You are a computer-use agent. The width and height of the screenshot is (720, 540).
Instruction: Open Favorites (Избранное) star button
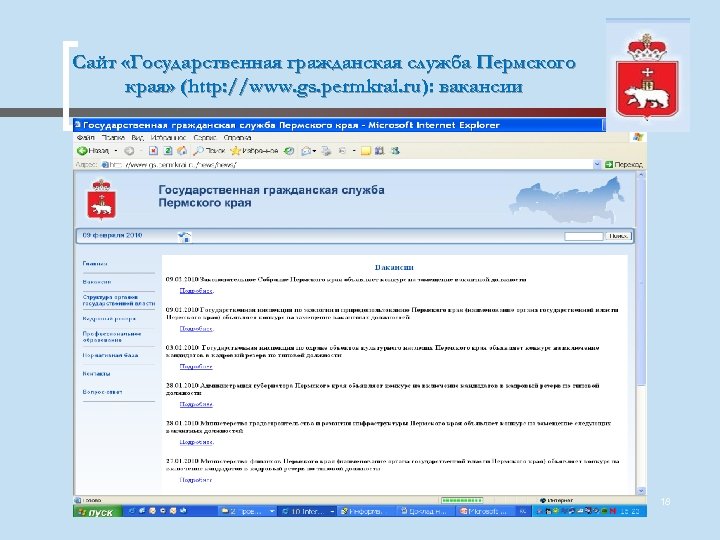(x=254, y=151)
